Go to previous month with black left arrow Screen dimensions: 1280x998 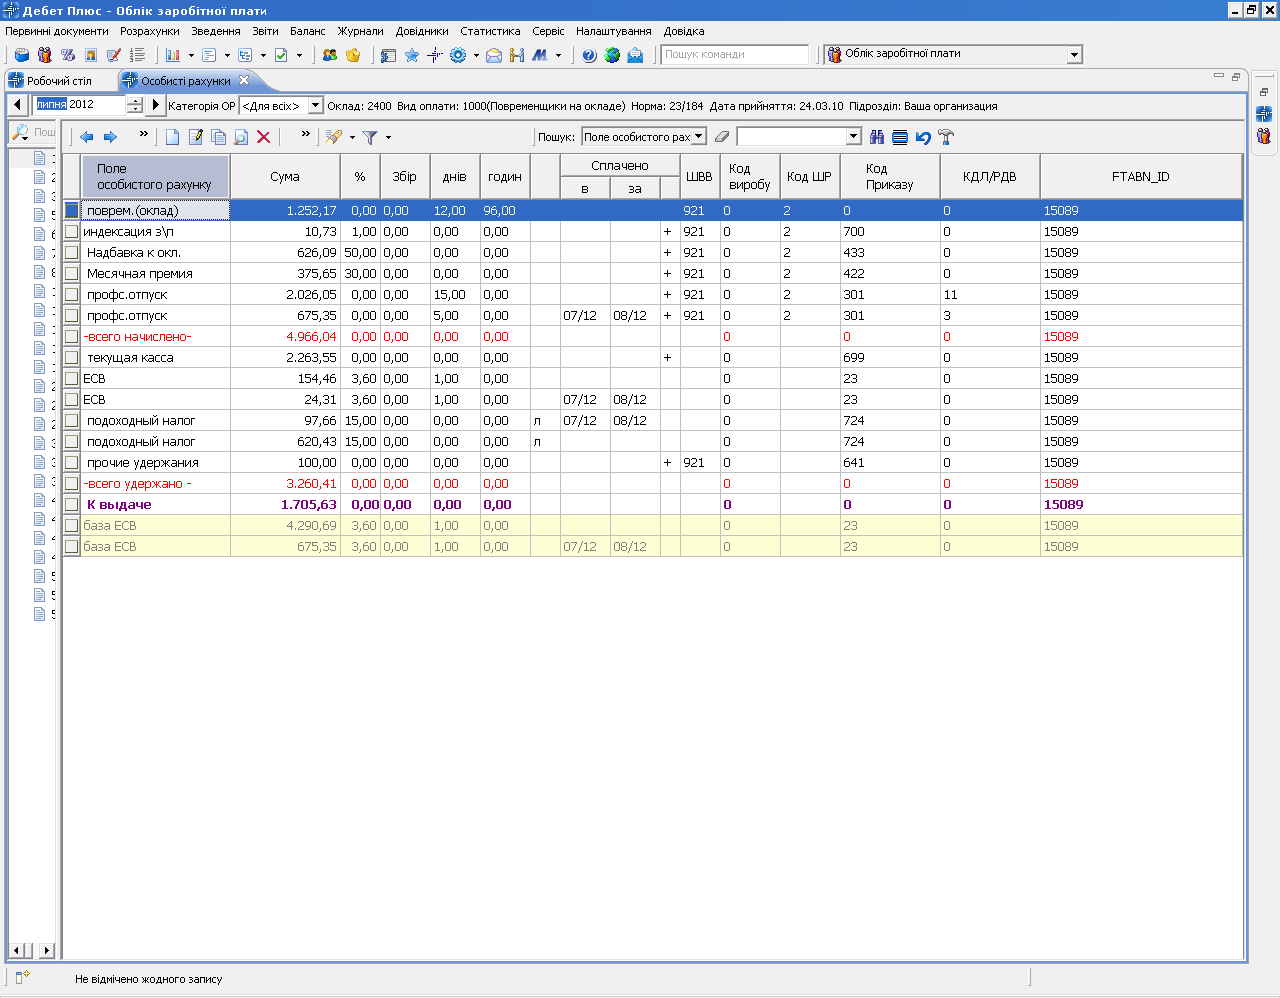pos(18,104)
